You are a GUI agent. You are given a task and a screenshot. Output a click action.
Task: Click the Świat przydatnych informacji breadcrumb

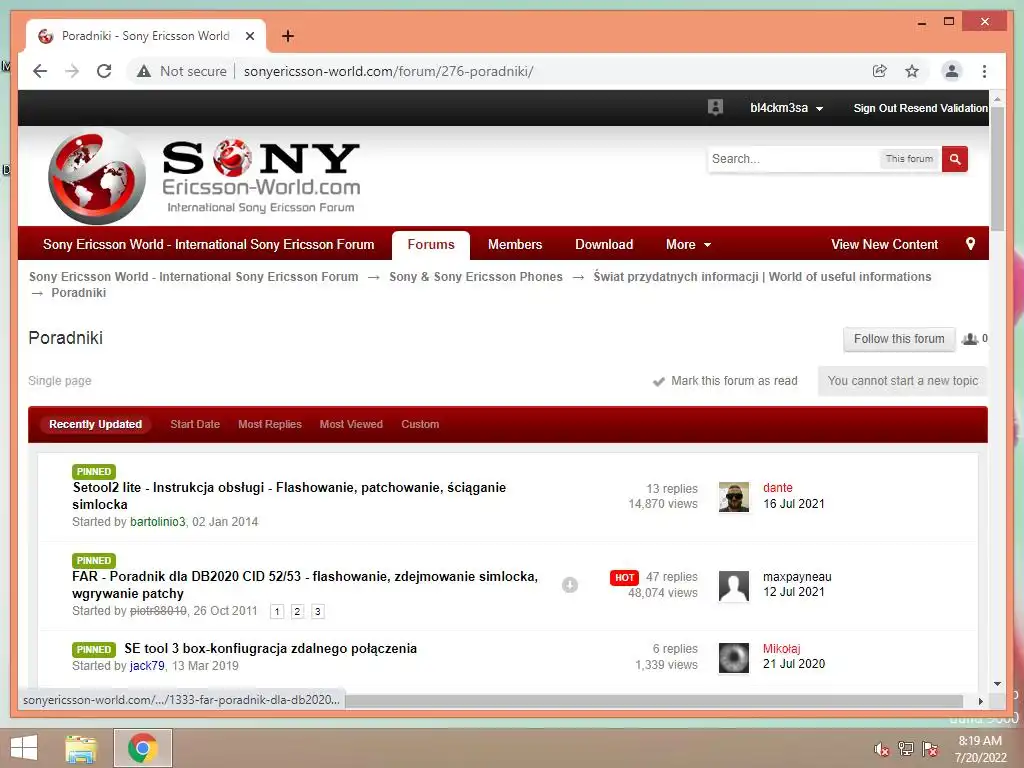pos(762,277)
